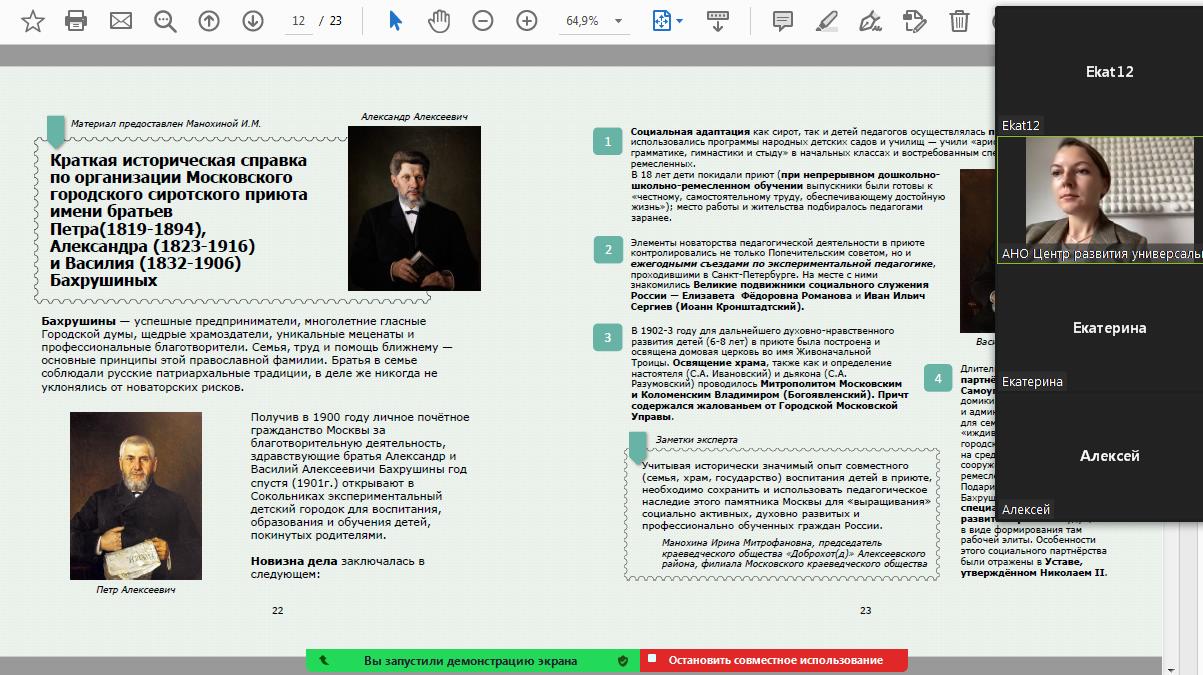Click the Ekat12 participant tile
Viewport: 1203px width, 675px height.
point(1099,71)
